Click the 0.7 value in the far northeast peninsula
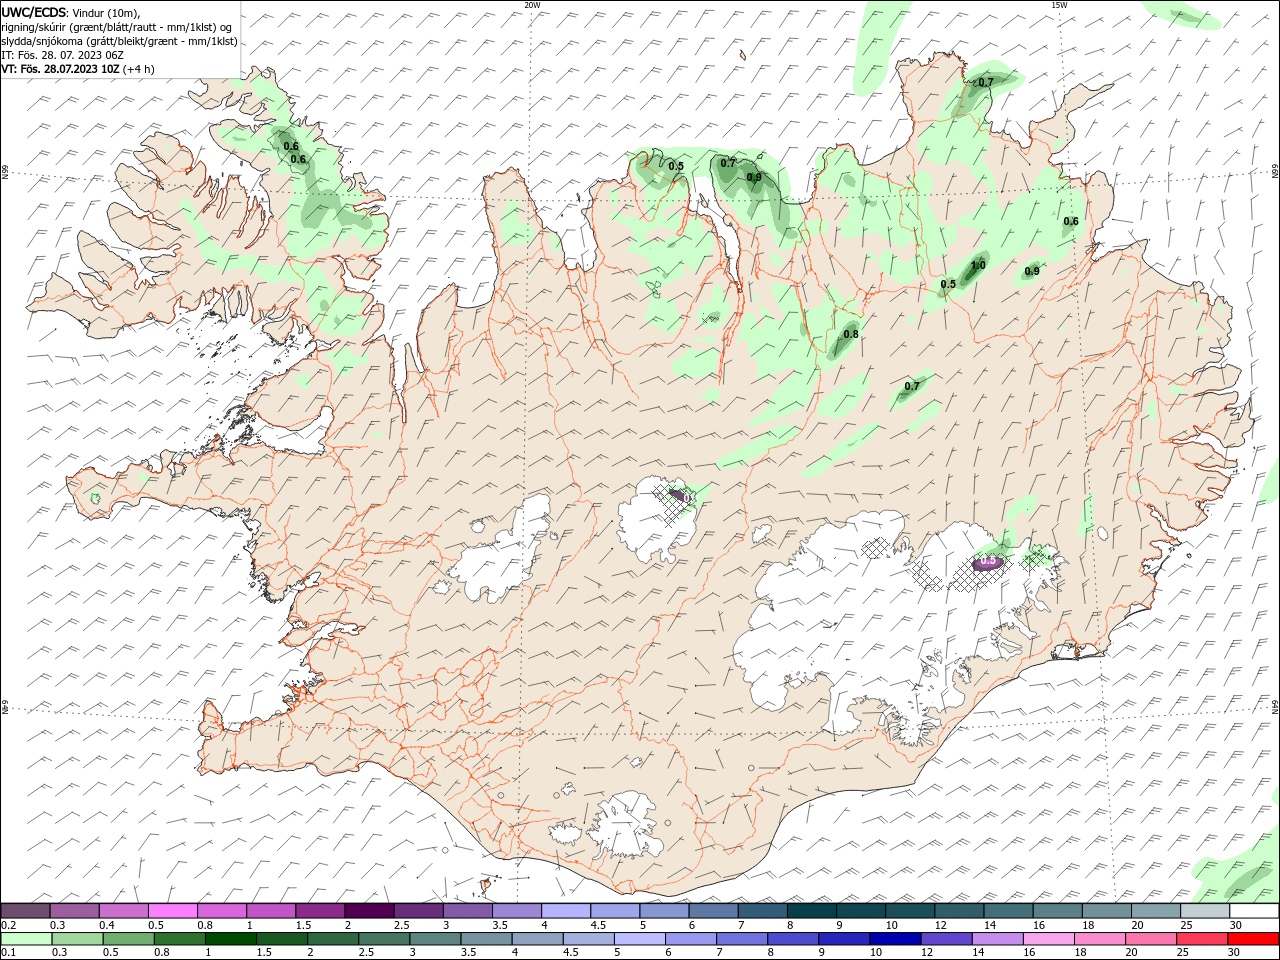The height and width of the screenshot is (960, 1280). (986, 82)
